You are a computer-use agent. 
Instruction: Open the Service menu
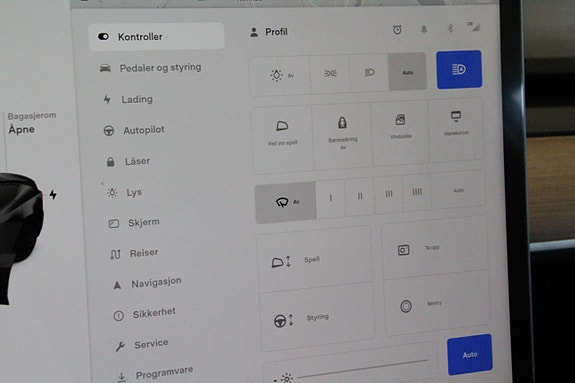coord(142,344)
